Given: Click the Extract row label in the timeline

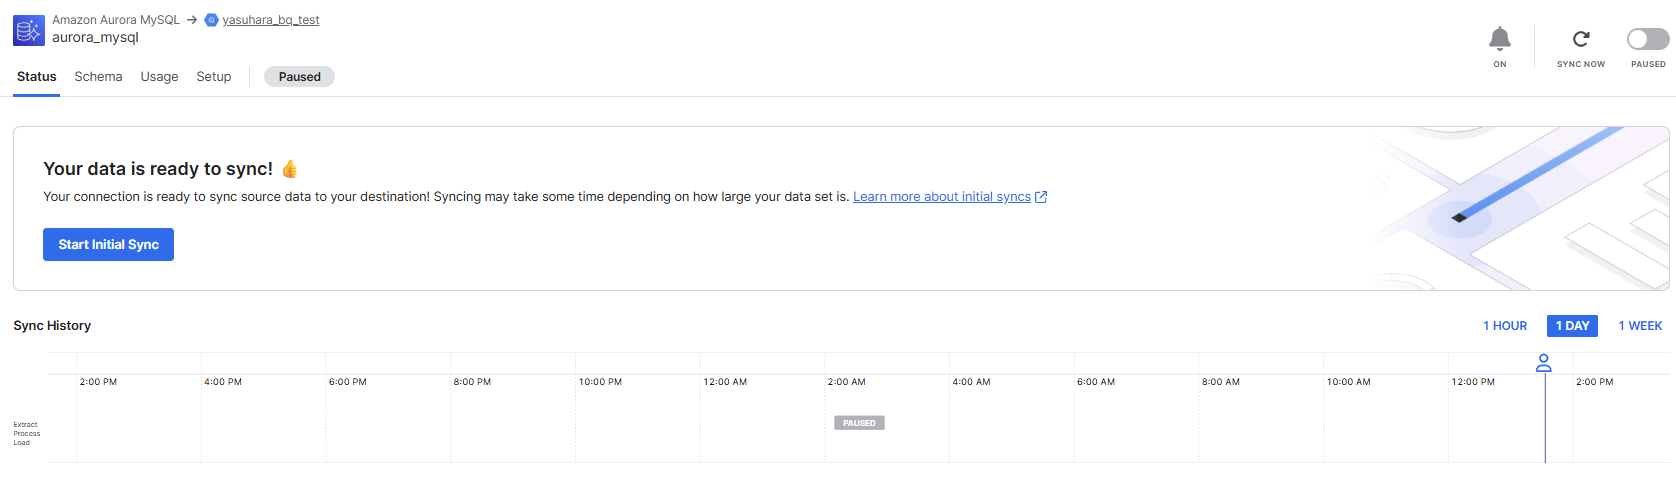Looking at the screenshot, I should pos(25,425).
